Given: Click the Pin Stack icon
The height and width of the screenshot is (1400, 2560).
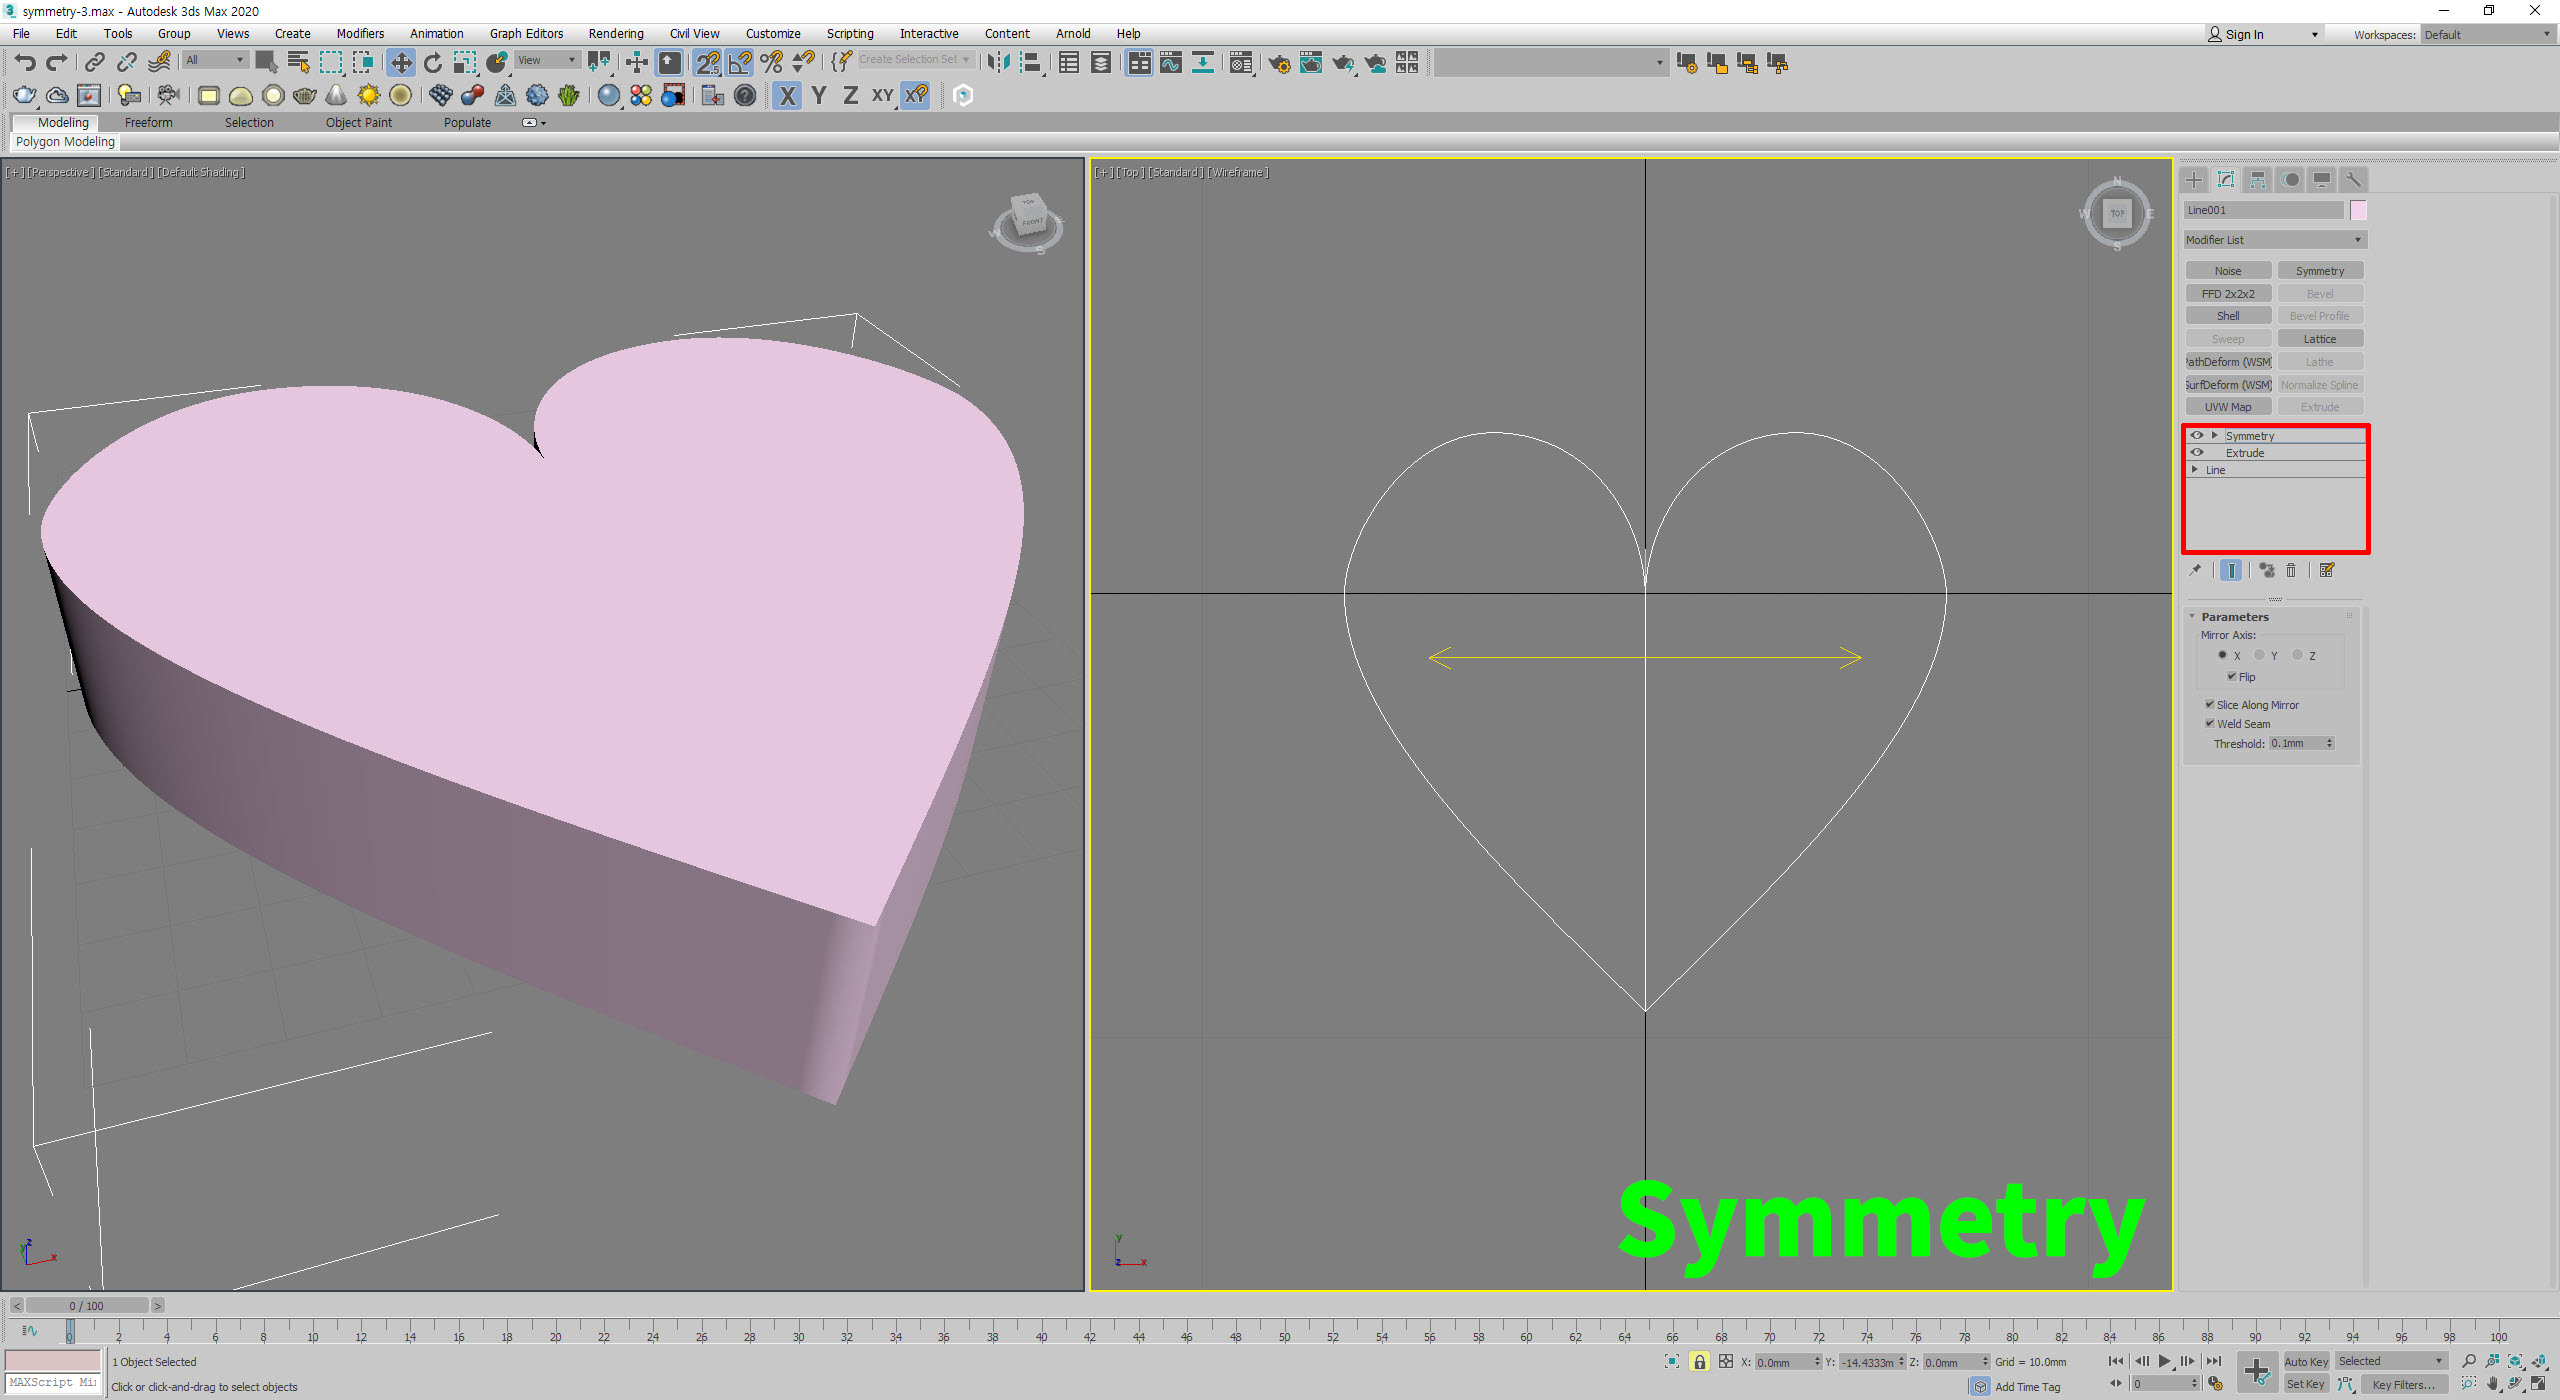Looking at the screenshot, I should [x=2195, y=571].
